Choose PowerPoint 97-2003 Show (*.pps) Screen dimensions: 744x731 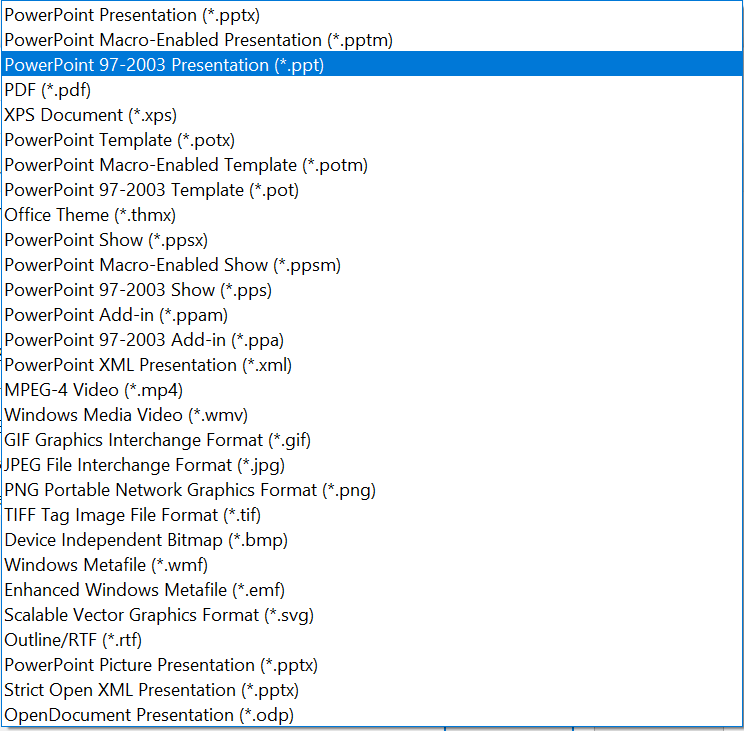click(372, 289)
